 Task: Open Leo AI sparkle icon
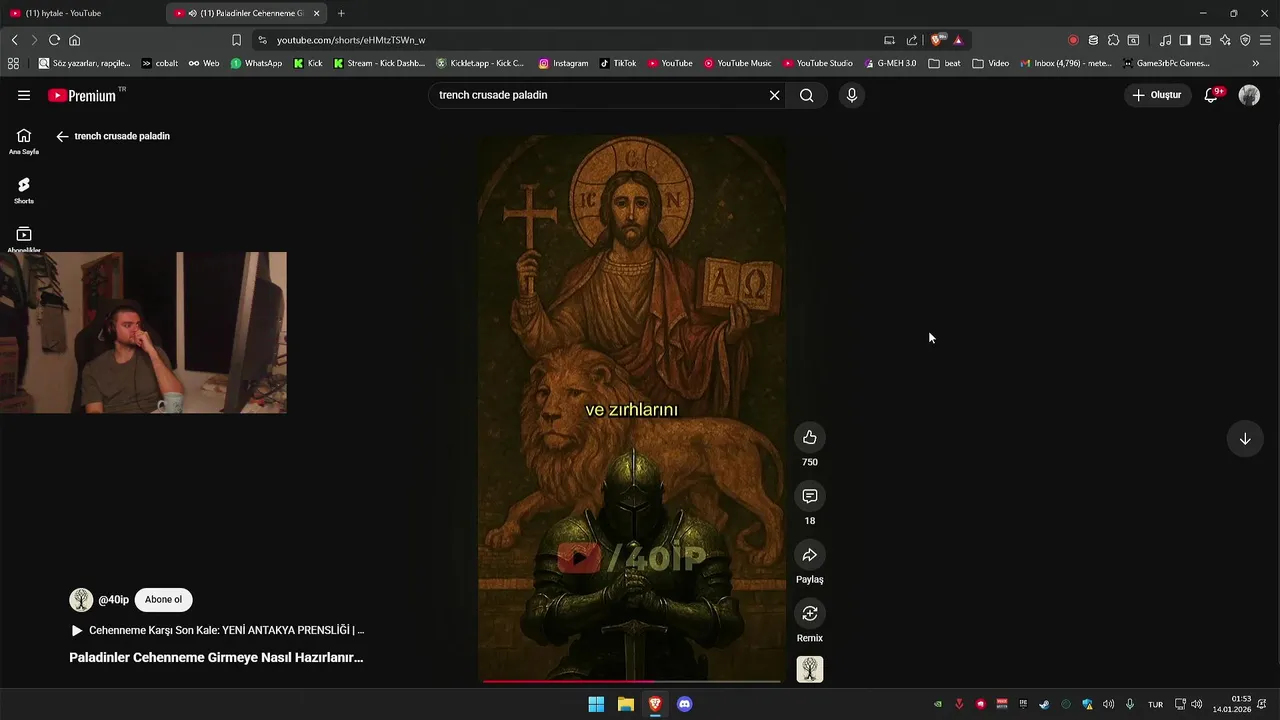click(1225, 40)
